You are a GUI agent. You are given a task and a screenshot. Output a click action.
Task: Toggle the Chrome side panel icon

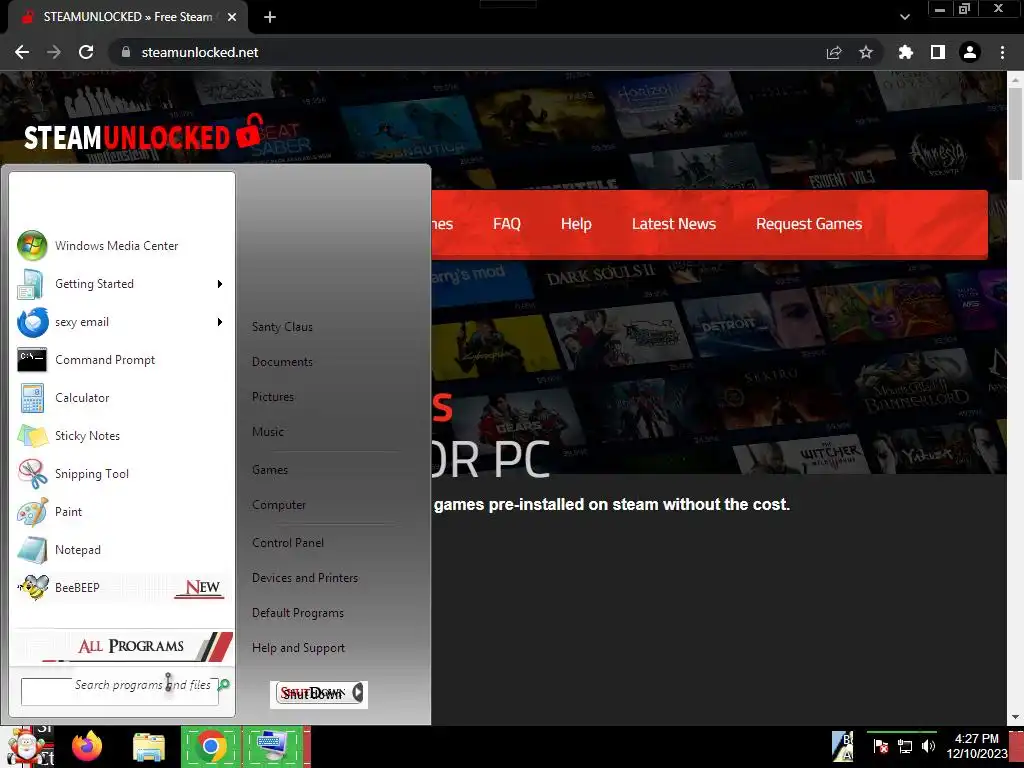coord(938,52)
